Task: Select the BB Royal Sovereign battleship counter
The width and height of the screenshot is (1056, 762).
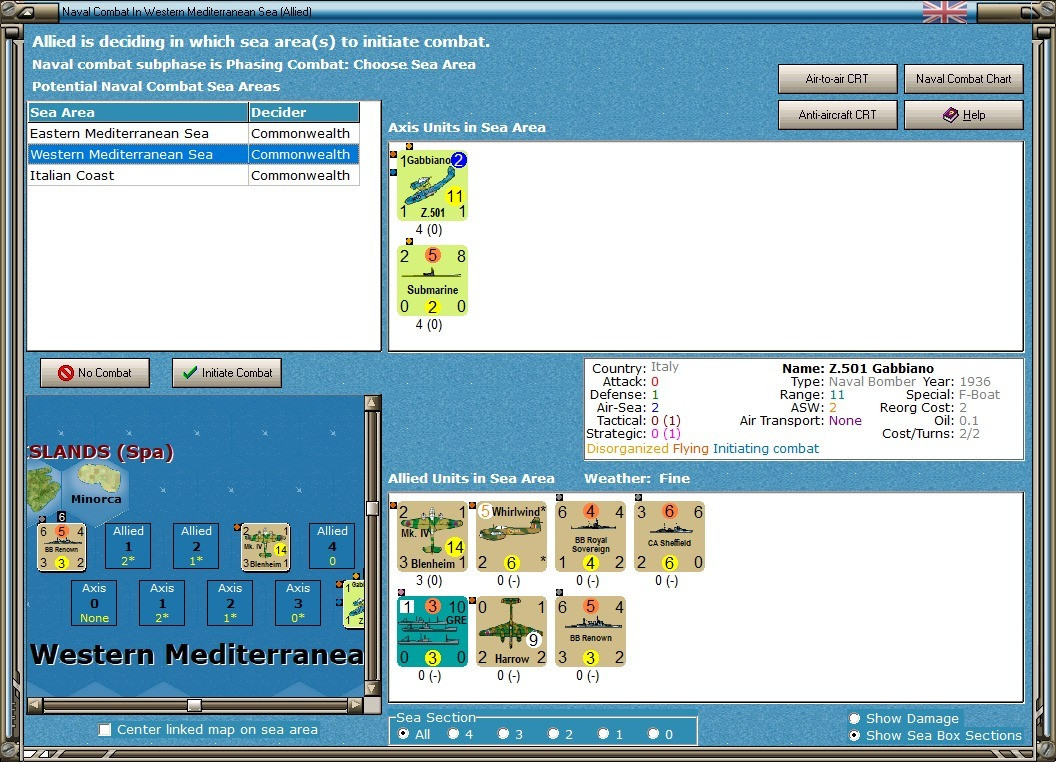Action: (x=591, y=536)
